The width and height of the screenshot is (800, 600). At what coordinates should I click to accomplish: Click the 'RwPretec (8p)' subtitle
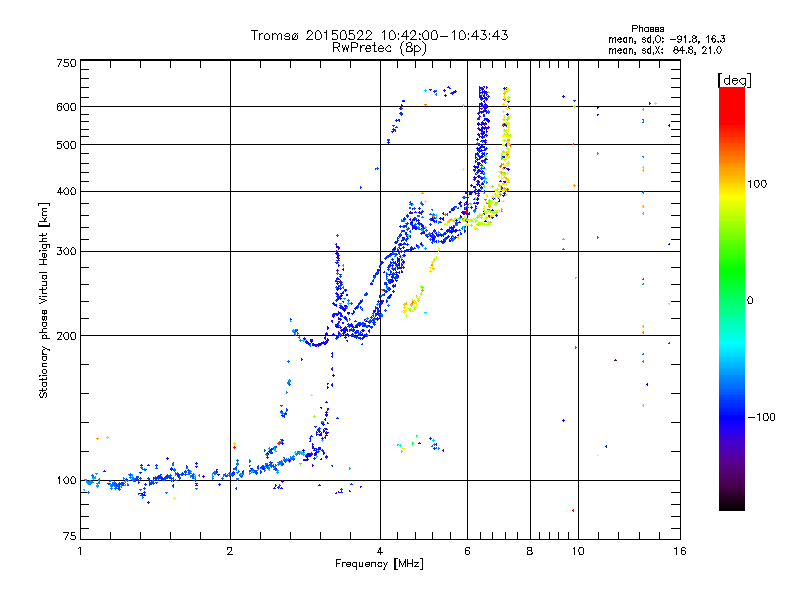(379, 48)
